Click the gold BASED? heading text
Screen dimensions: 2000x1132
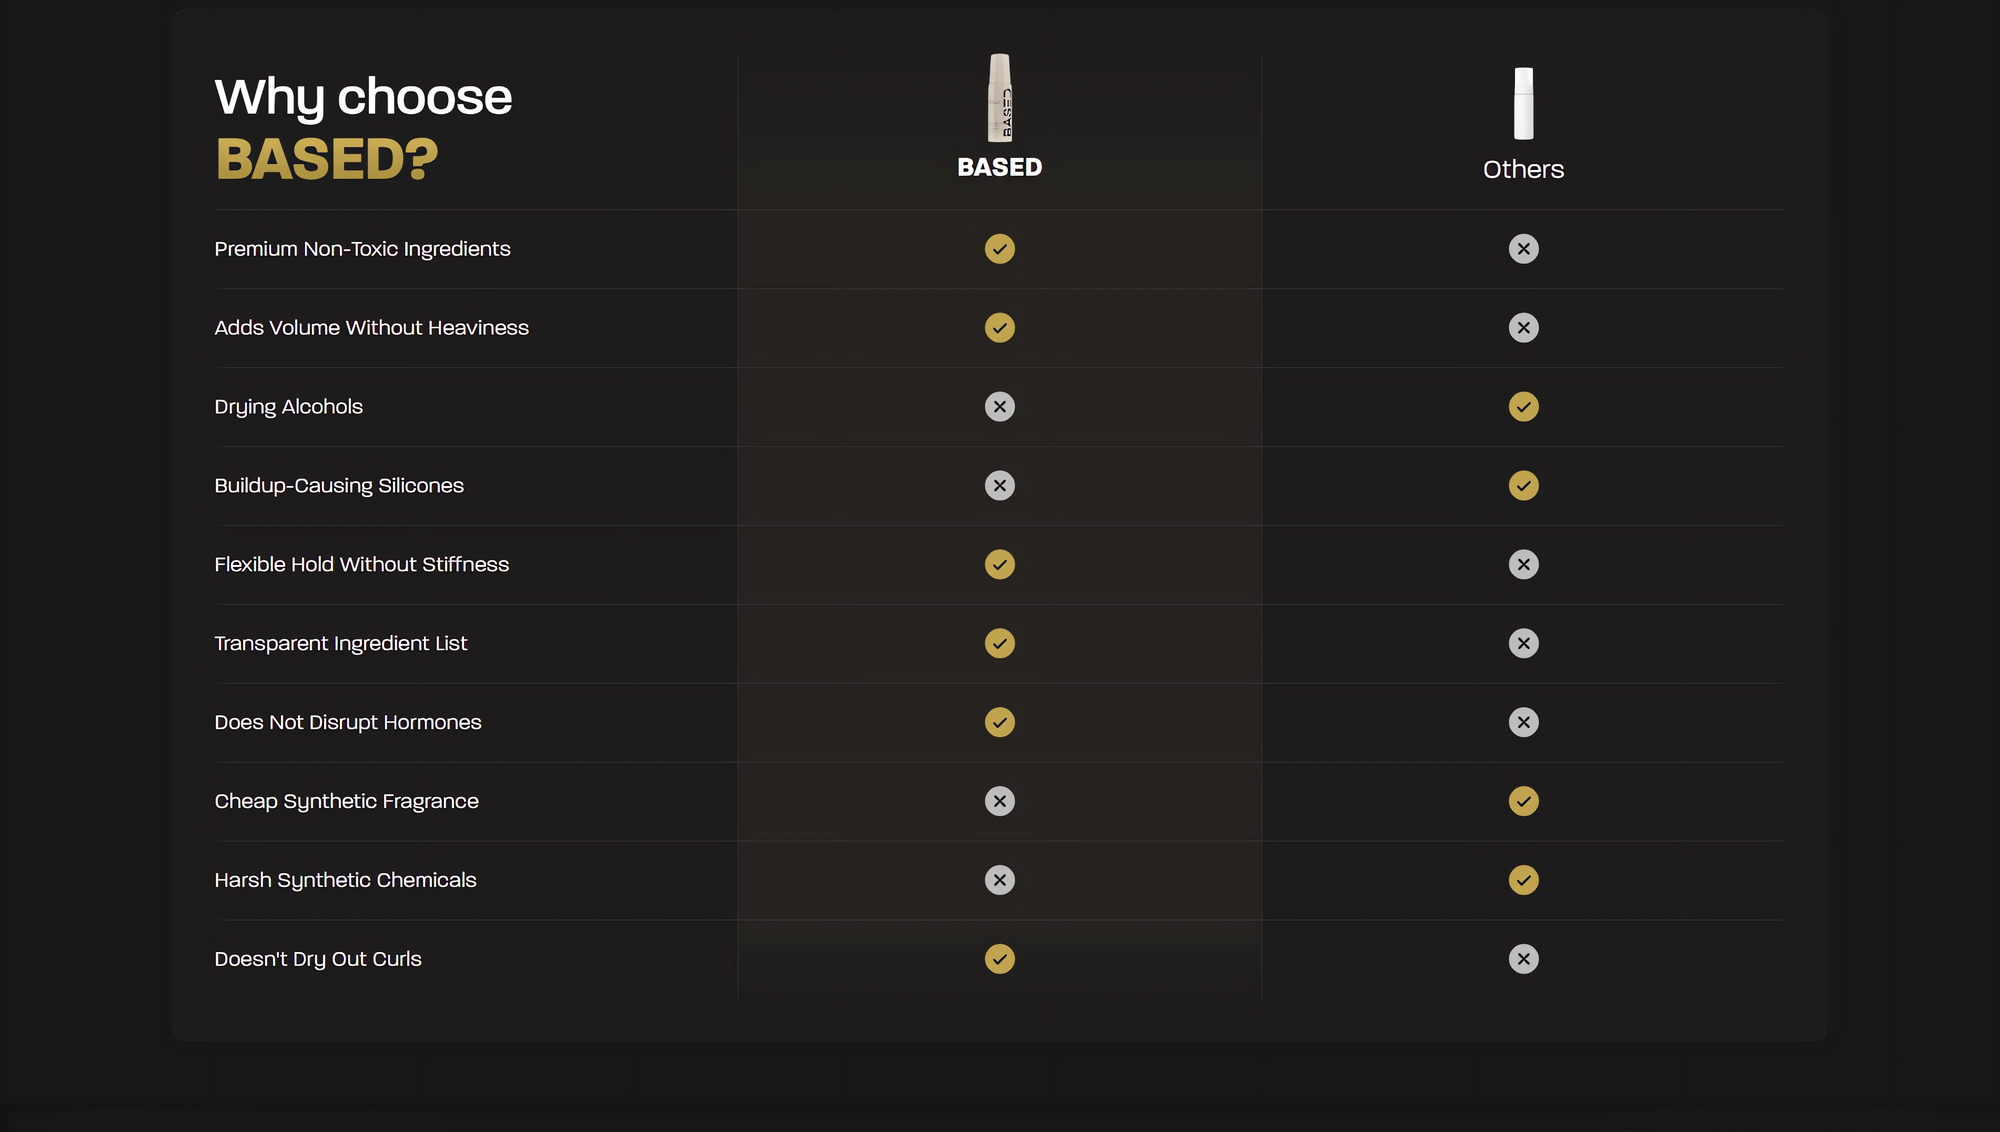point(327,160)
